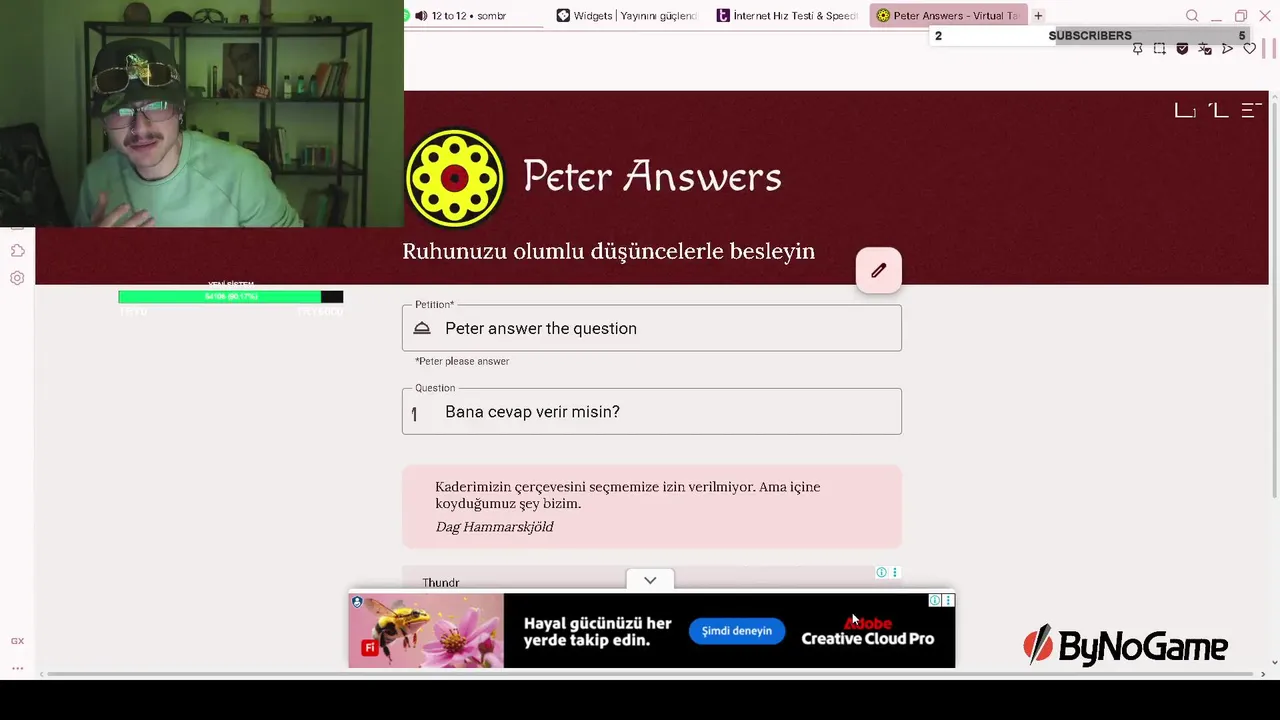Screen dimensions: 1280x720
Task: Click the Peter Answers title text
Action: coord(652,177)
